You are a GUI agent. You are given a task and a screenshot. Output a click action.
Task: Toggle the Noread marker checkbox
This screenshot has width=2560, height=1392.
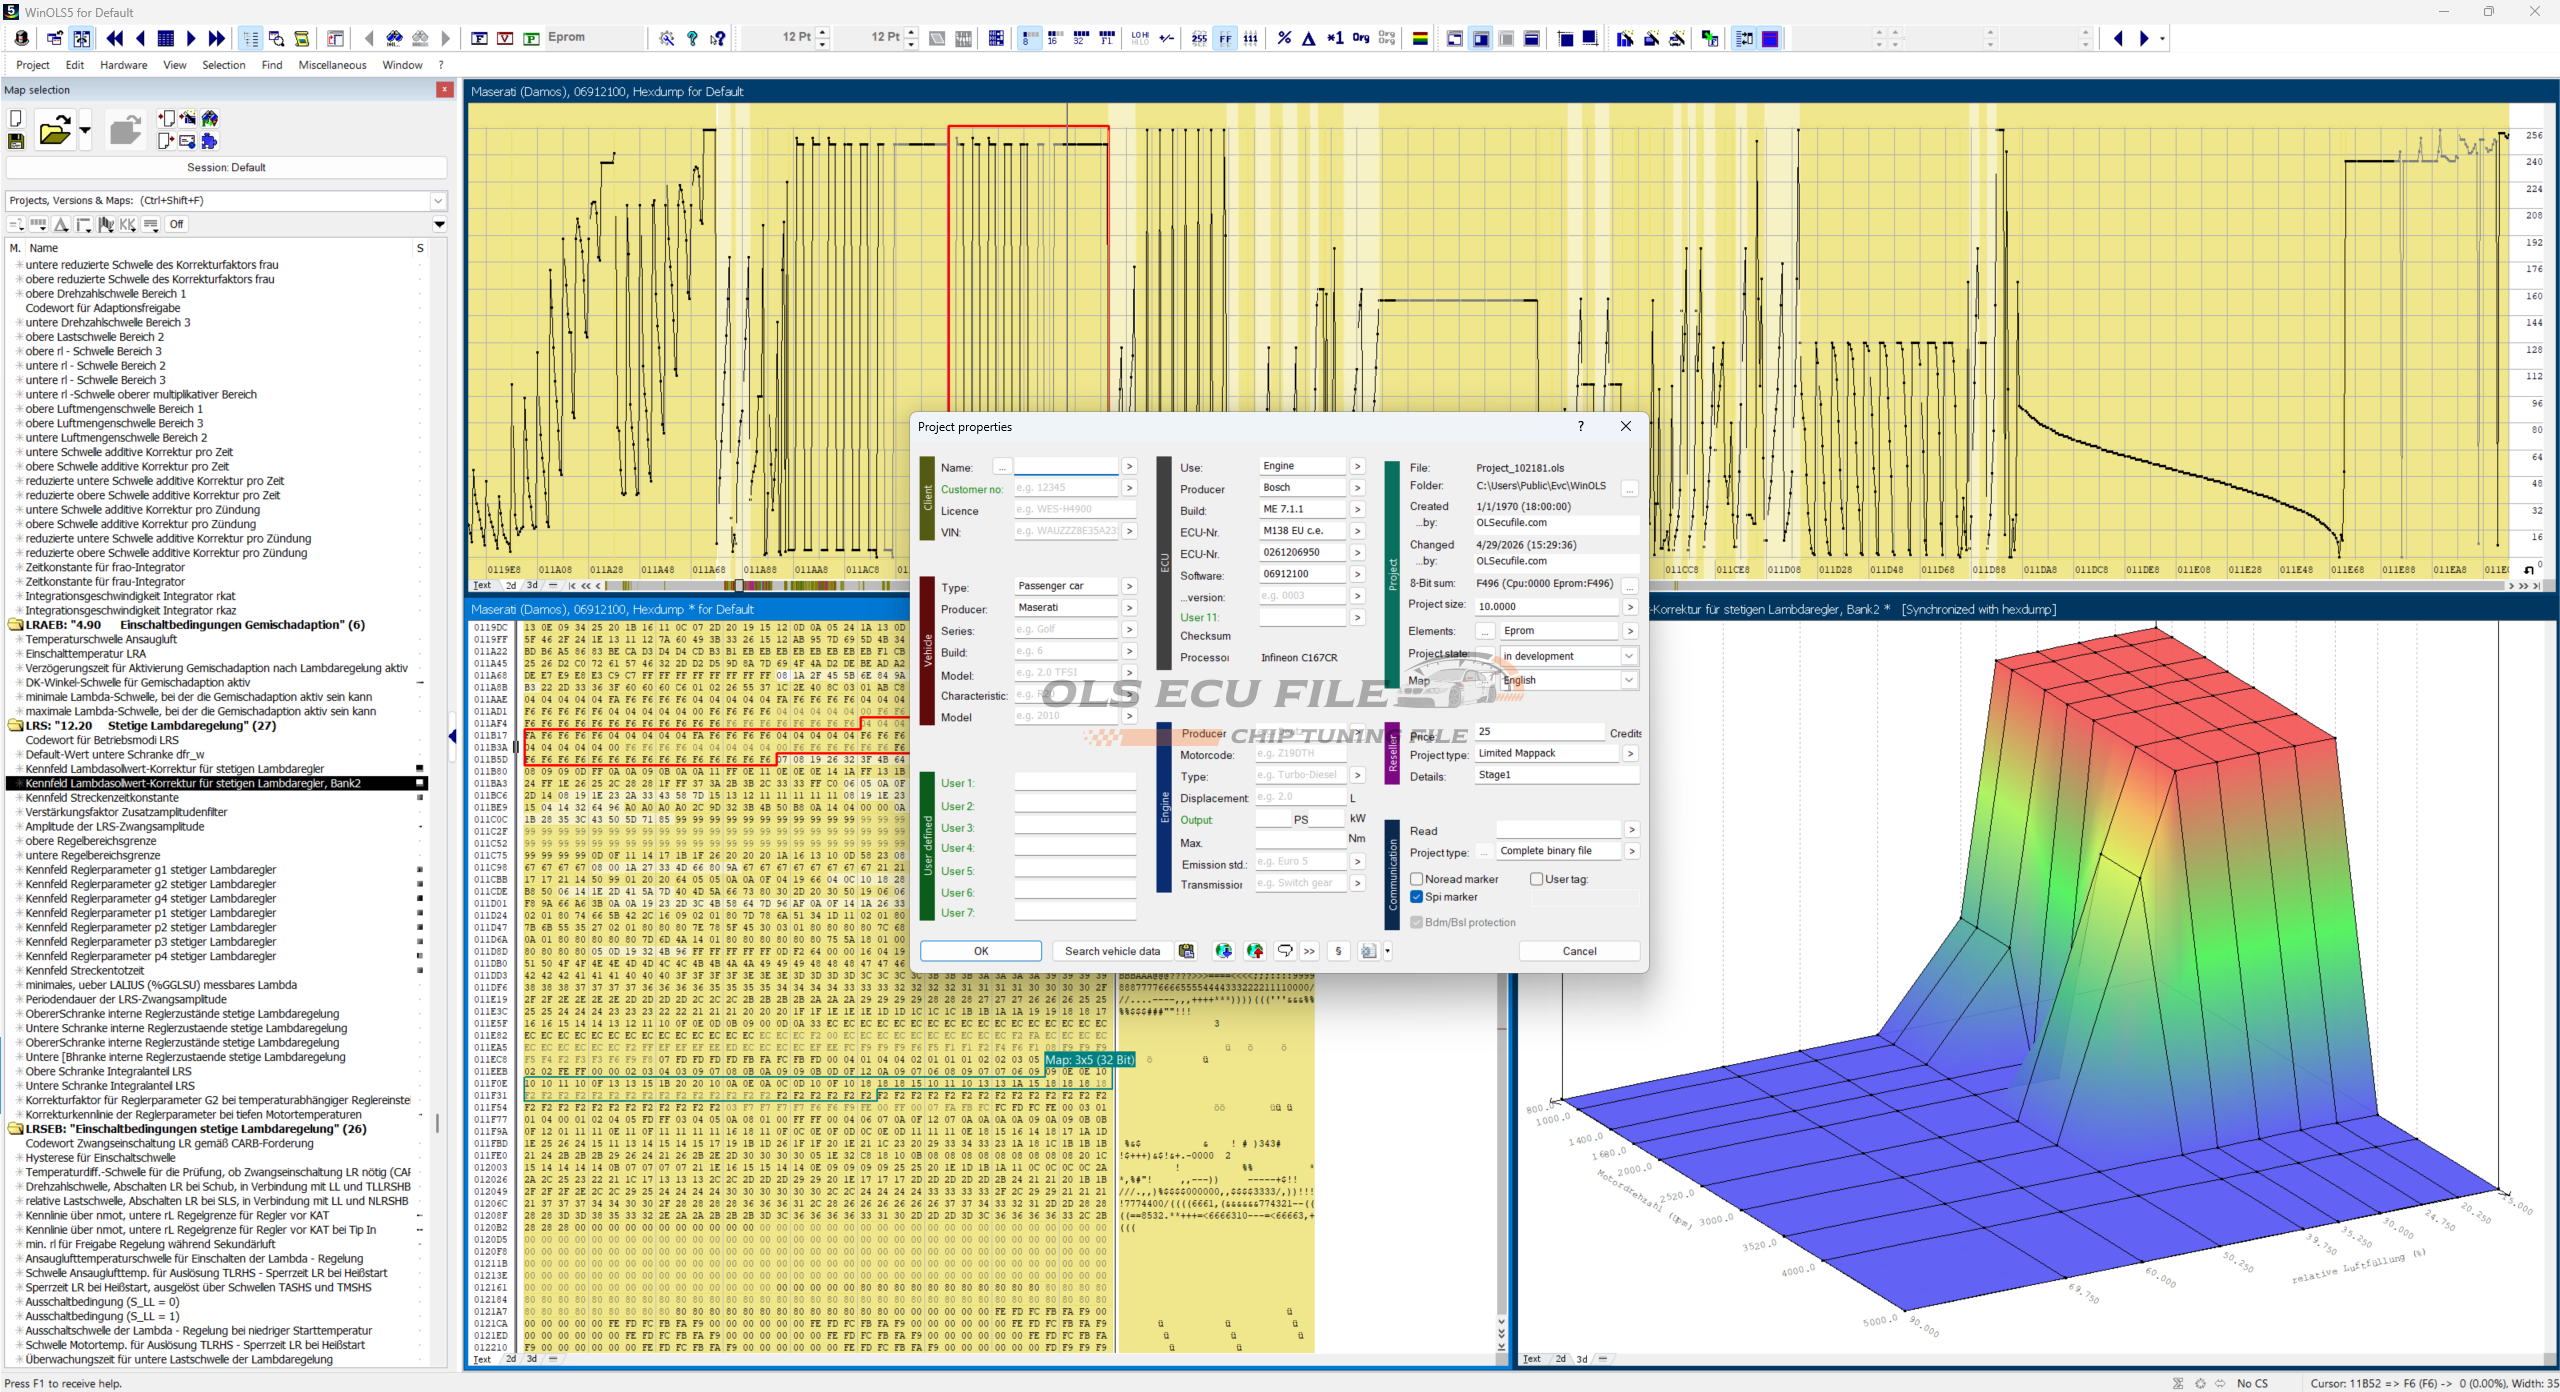(1416, 879)
